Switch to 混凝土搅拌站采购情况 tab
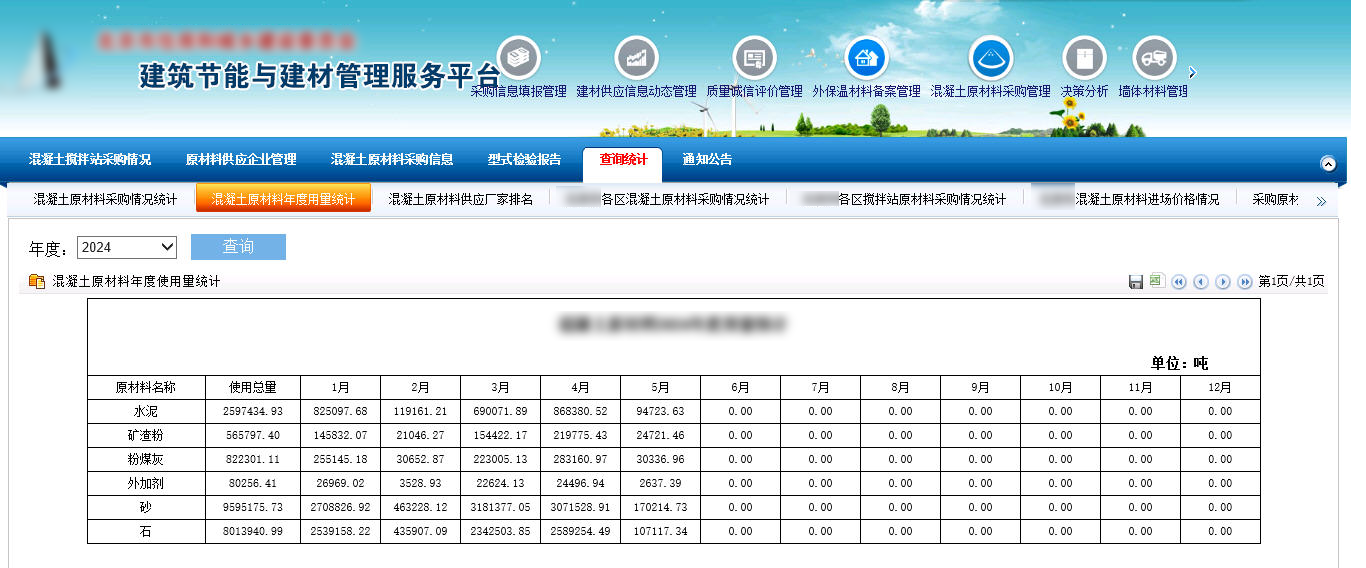This screenshot has width=1366, height=568. [90, 160]
